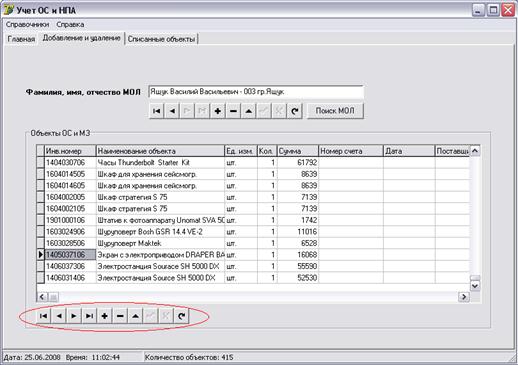The image size is (518, 365).
Task: Click the Кол. column header
Action: 267,151
